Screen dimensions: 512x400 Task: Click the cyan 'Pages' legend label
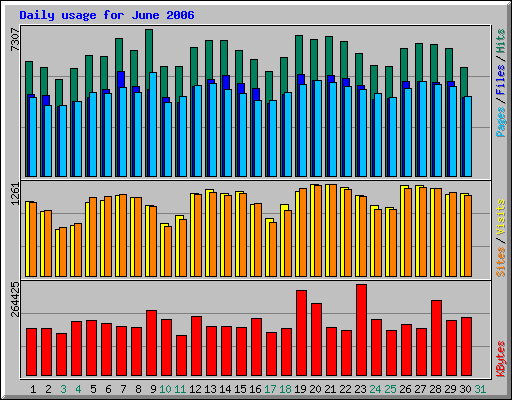(501, 122)
